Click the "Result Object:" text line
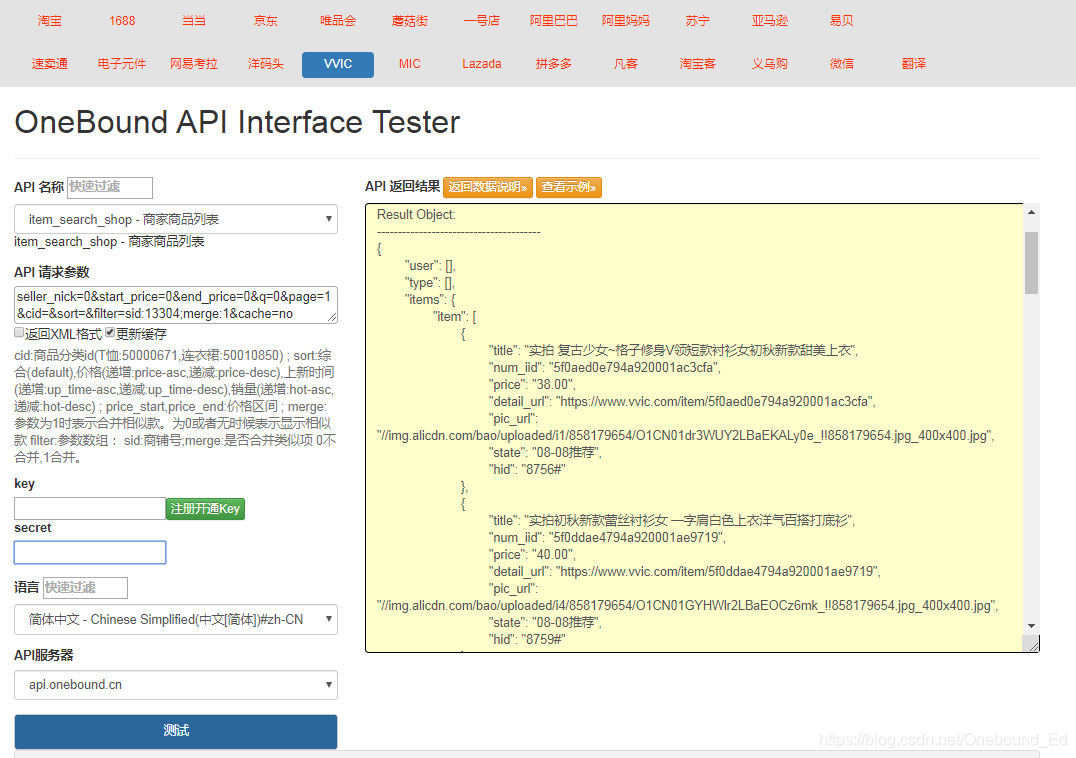 coord(416,215)
